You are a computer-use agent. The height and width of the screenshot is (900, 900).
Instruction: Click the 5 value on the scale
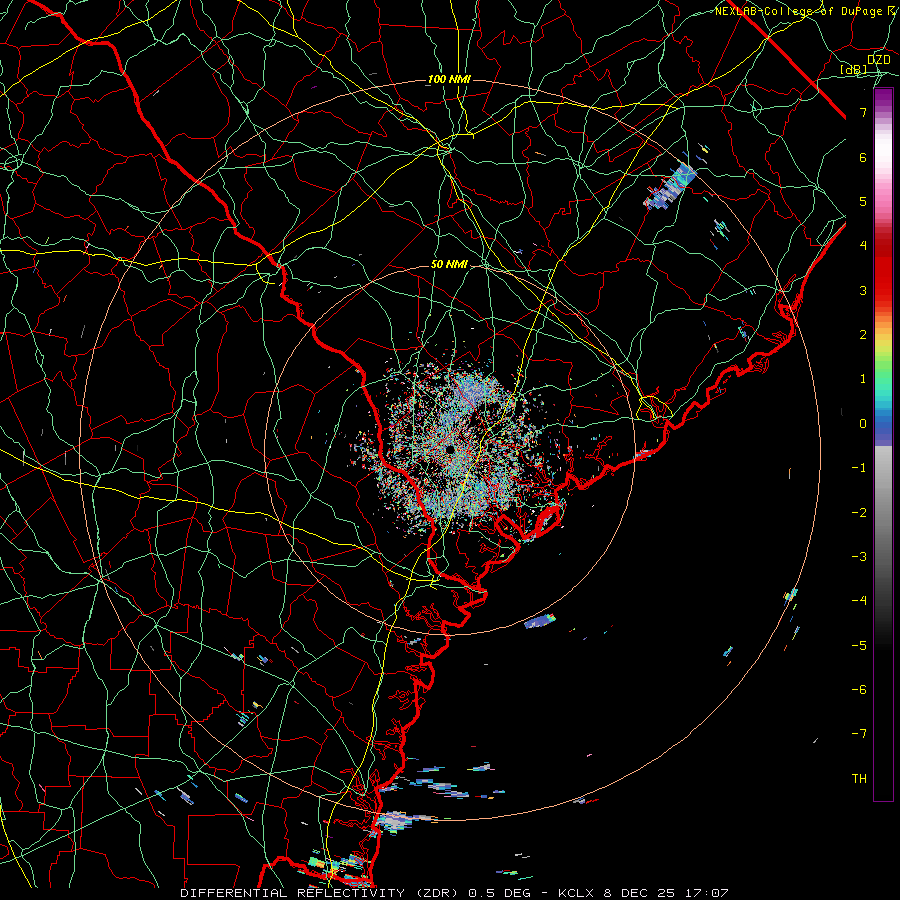pyautogui.click(x=863, y=201)
